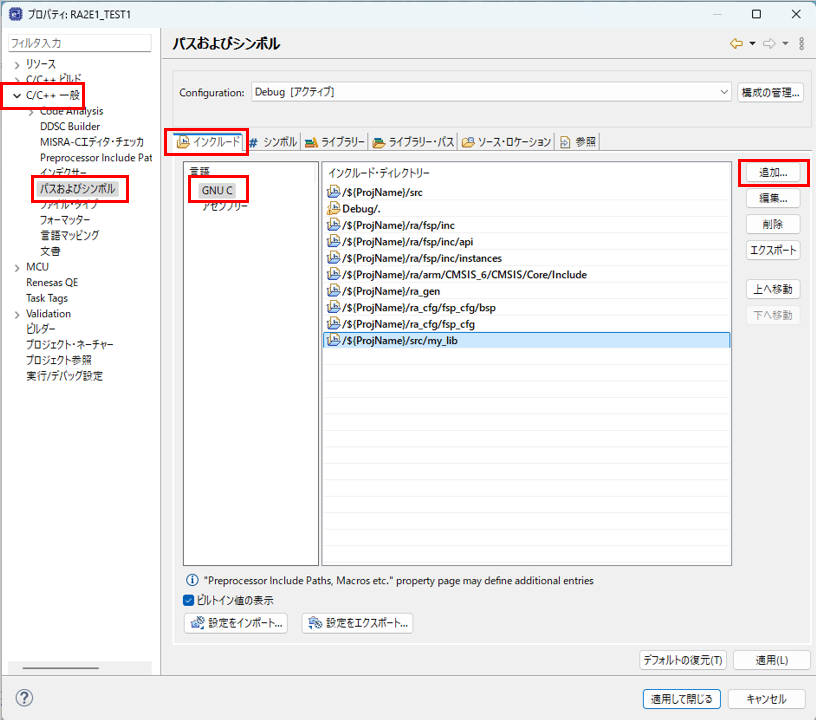Expand the Validation tree node
Viewport: 816px width, 720px height.
17,314
